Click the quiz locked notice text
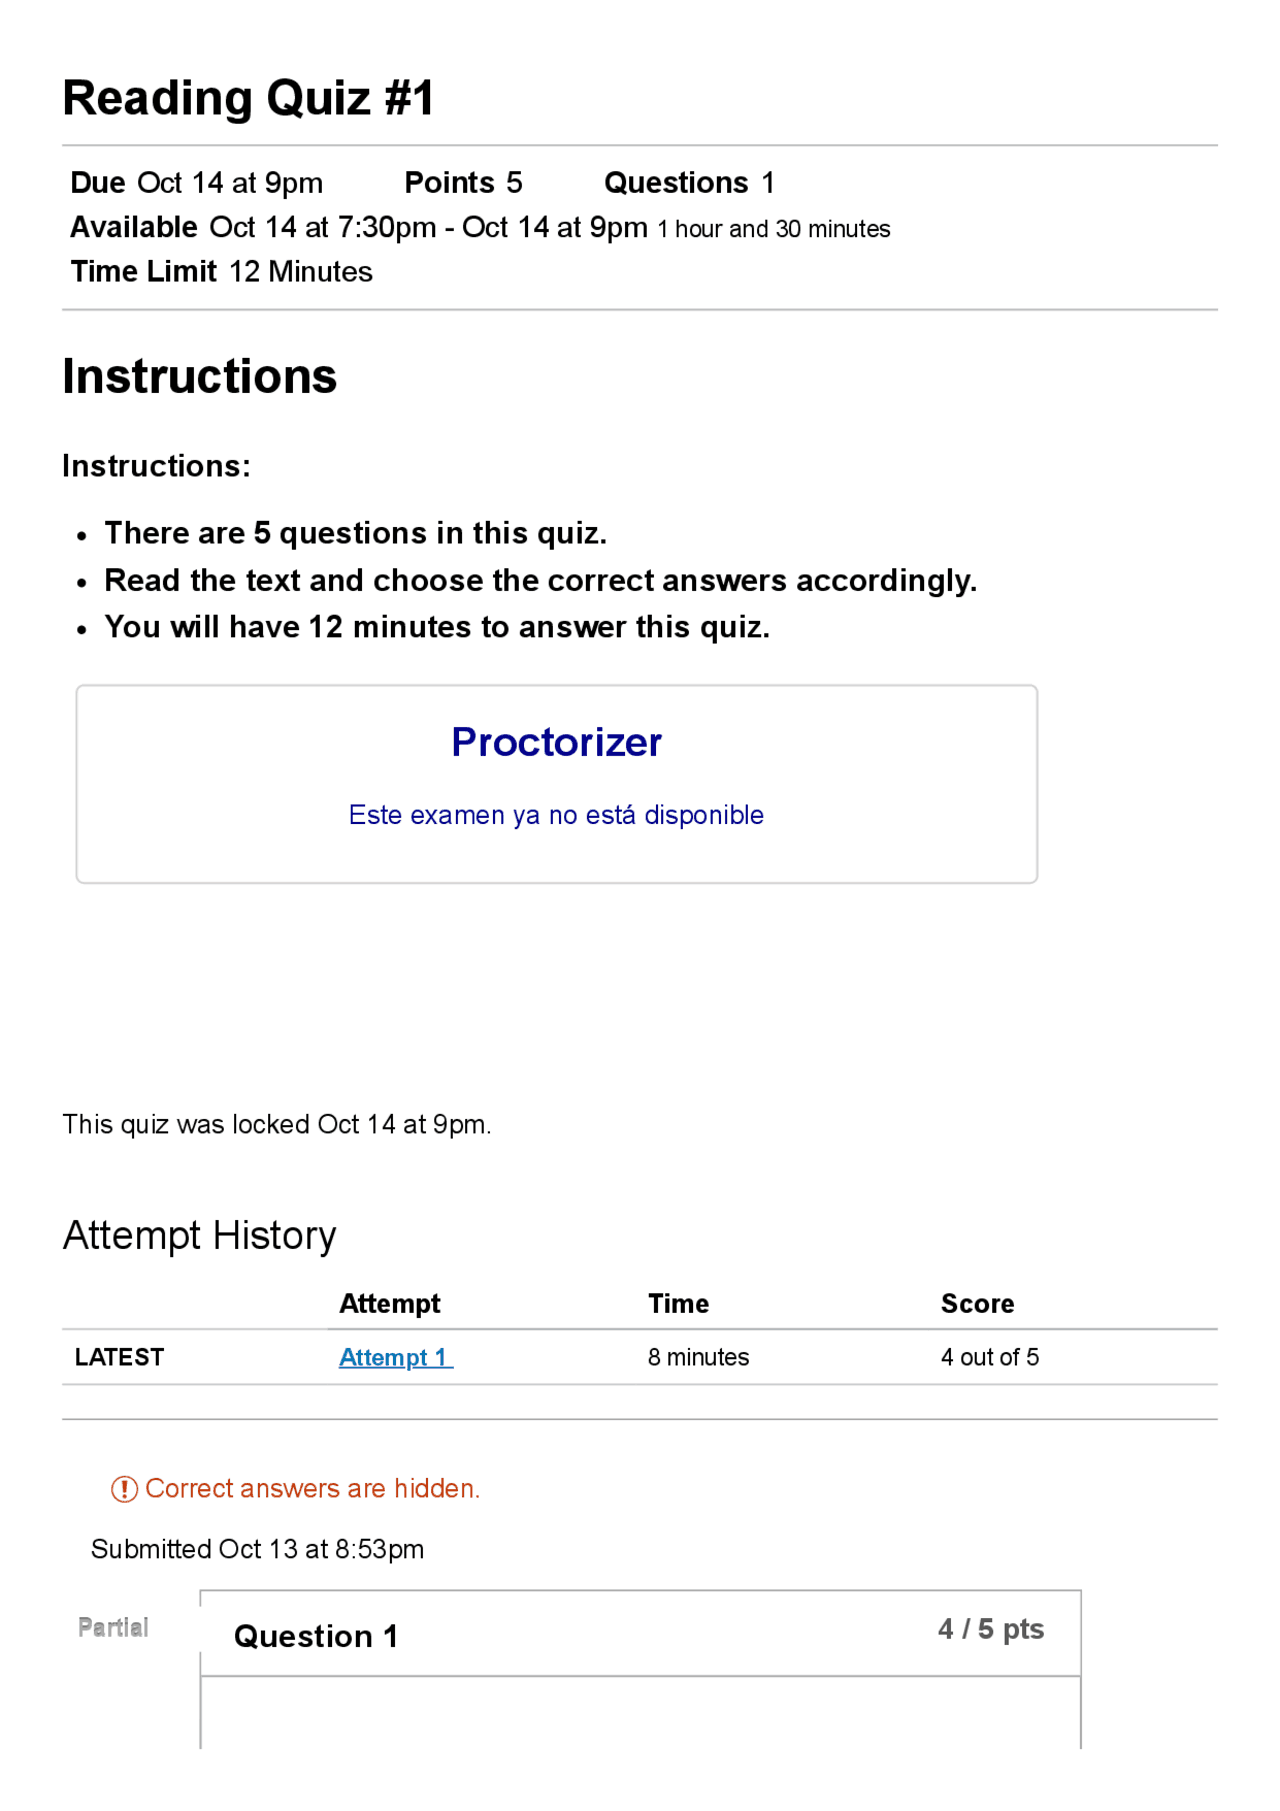This screenshot has height=1811, width=1280. pos(276,1124)
